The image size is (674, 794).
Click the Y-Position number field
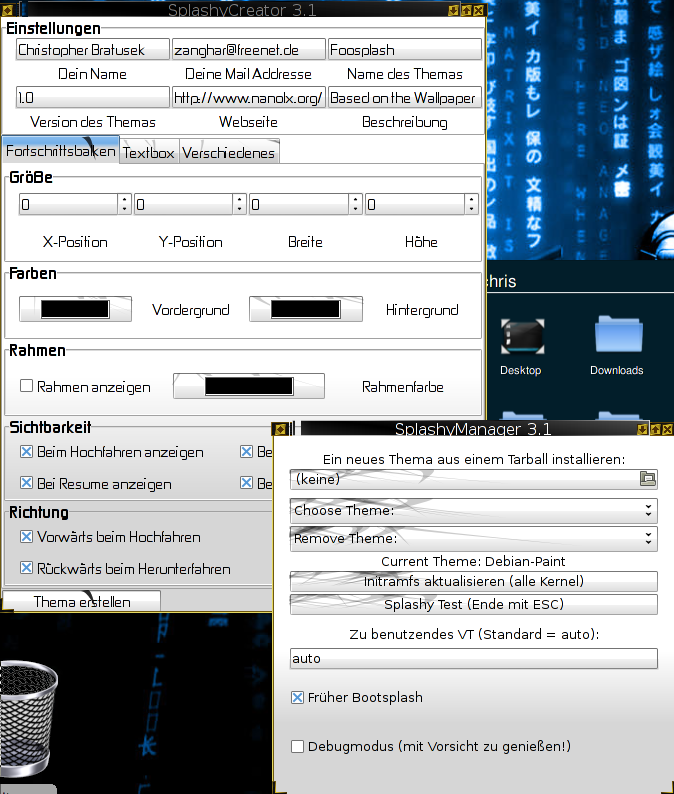pyautogui.click(x=184, y=204)
